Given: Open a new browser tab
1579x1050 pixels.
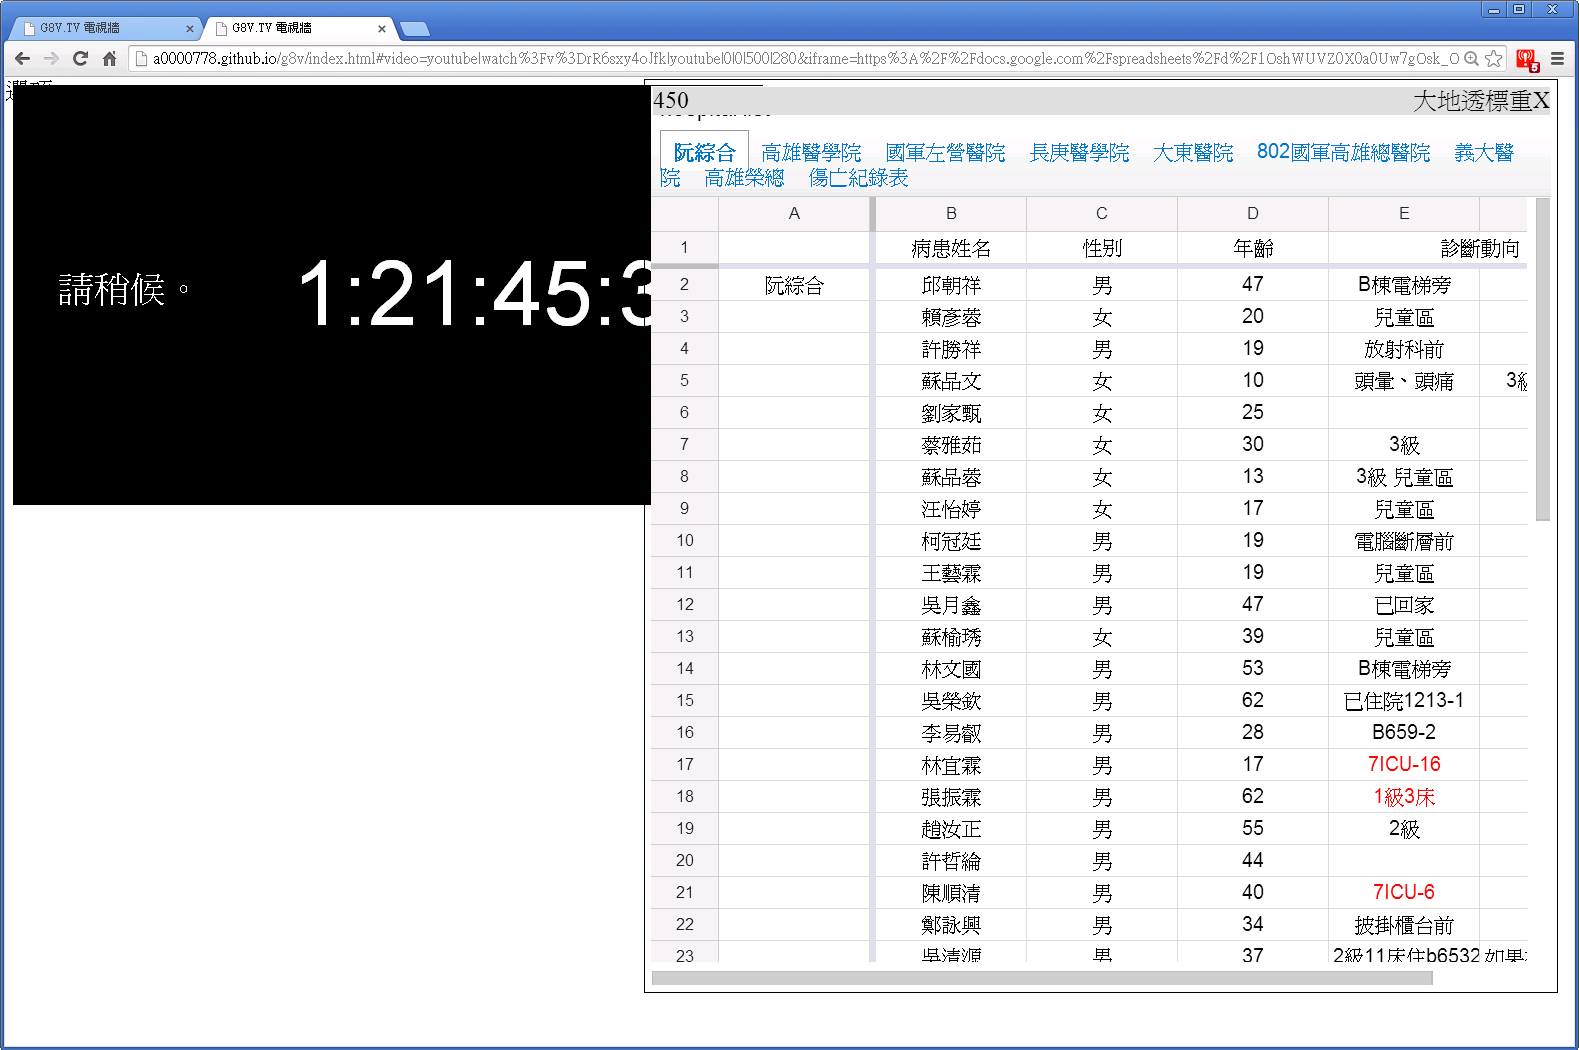Looking at the screenshot, I should [x=414, y=29].
